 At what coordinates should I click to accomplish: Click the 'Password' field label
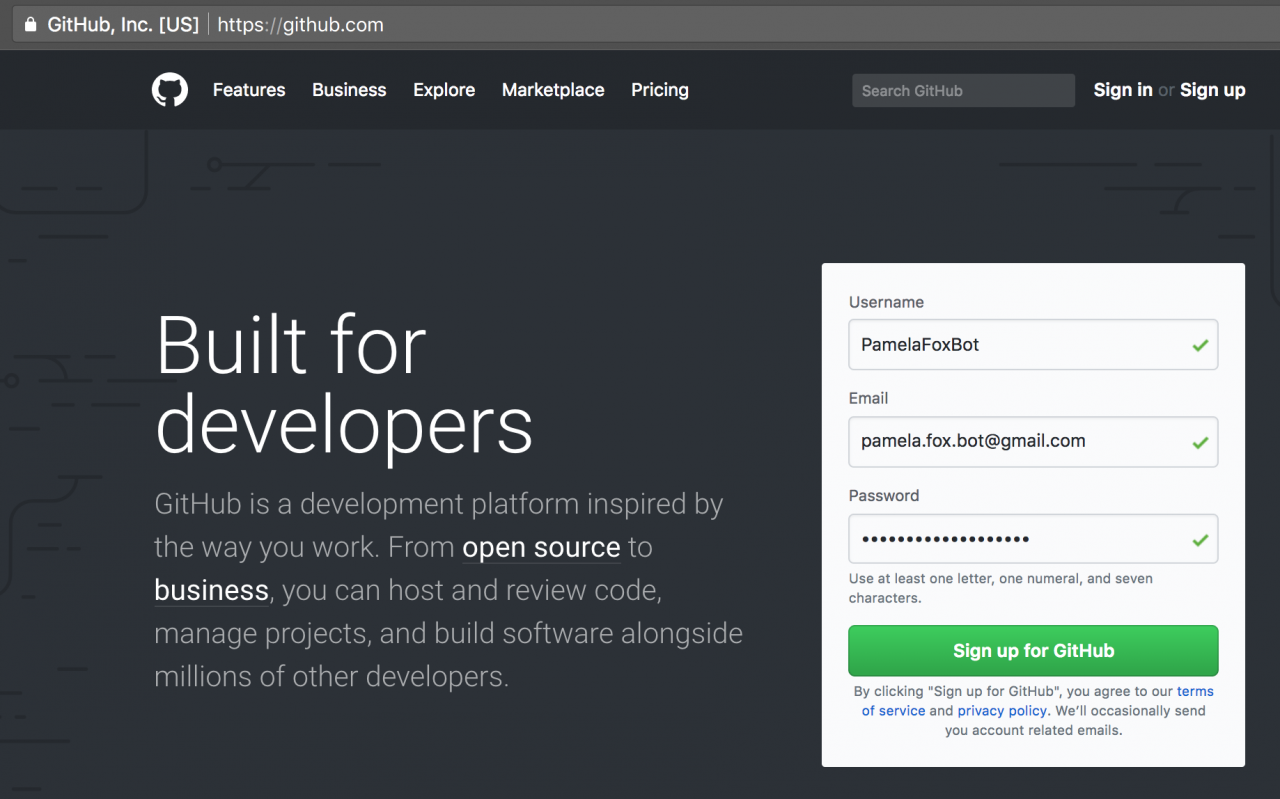(884, 495)
